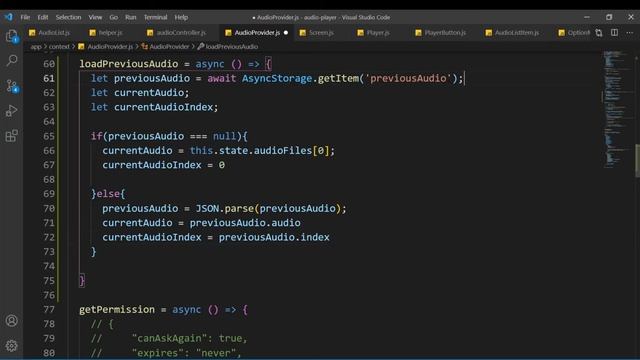Open the Manage gear icon
This screenshot has width=640, height=360.
pyautogui.click(x=12, y=346)
